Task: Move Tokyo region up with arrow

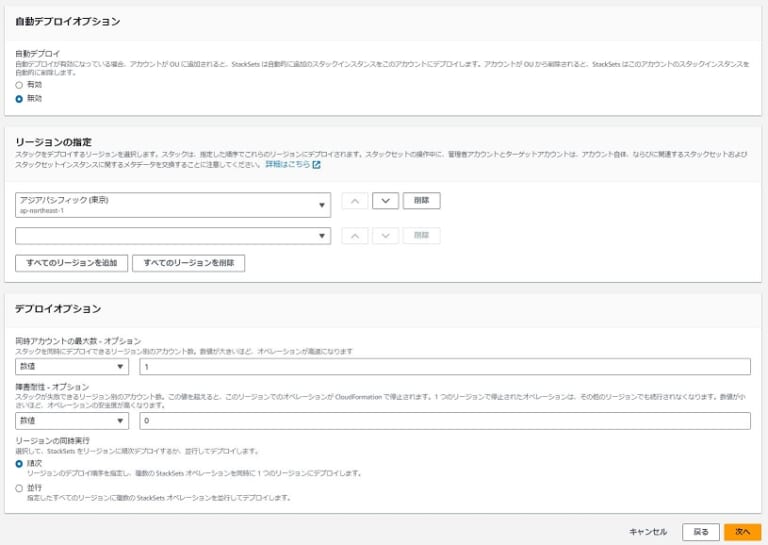Action: coord(355,201)
